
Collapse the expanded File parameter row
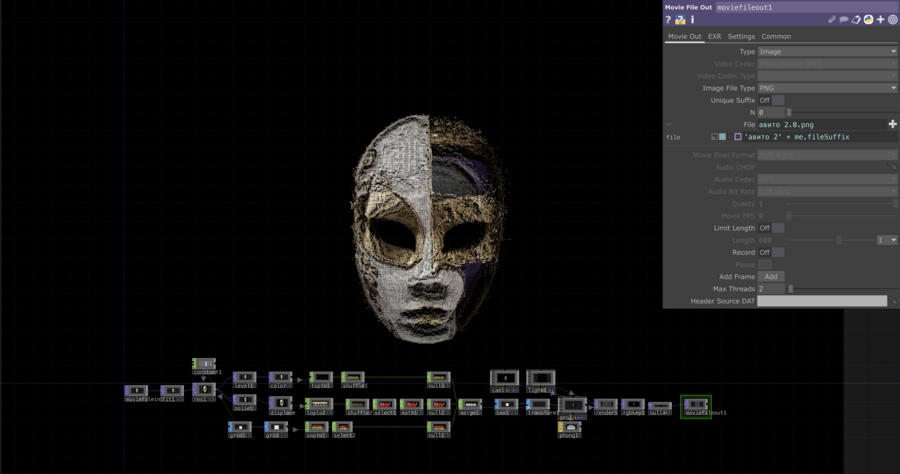[668, 125]
